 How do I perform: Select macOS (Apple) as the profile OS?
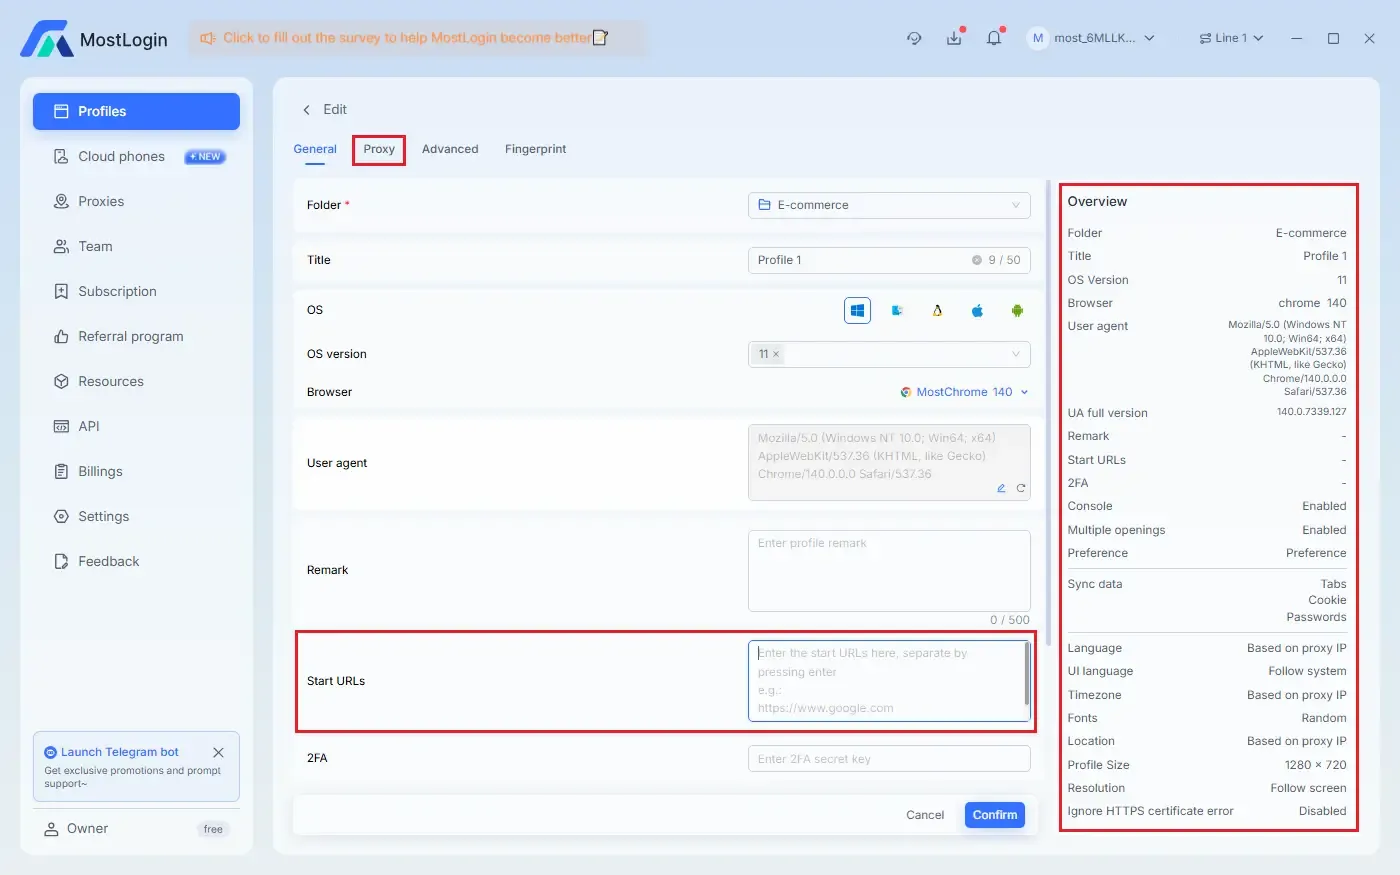coord(977,311)
